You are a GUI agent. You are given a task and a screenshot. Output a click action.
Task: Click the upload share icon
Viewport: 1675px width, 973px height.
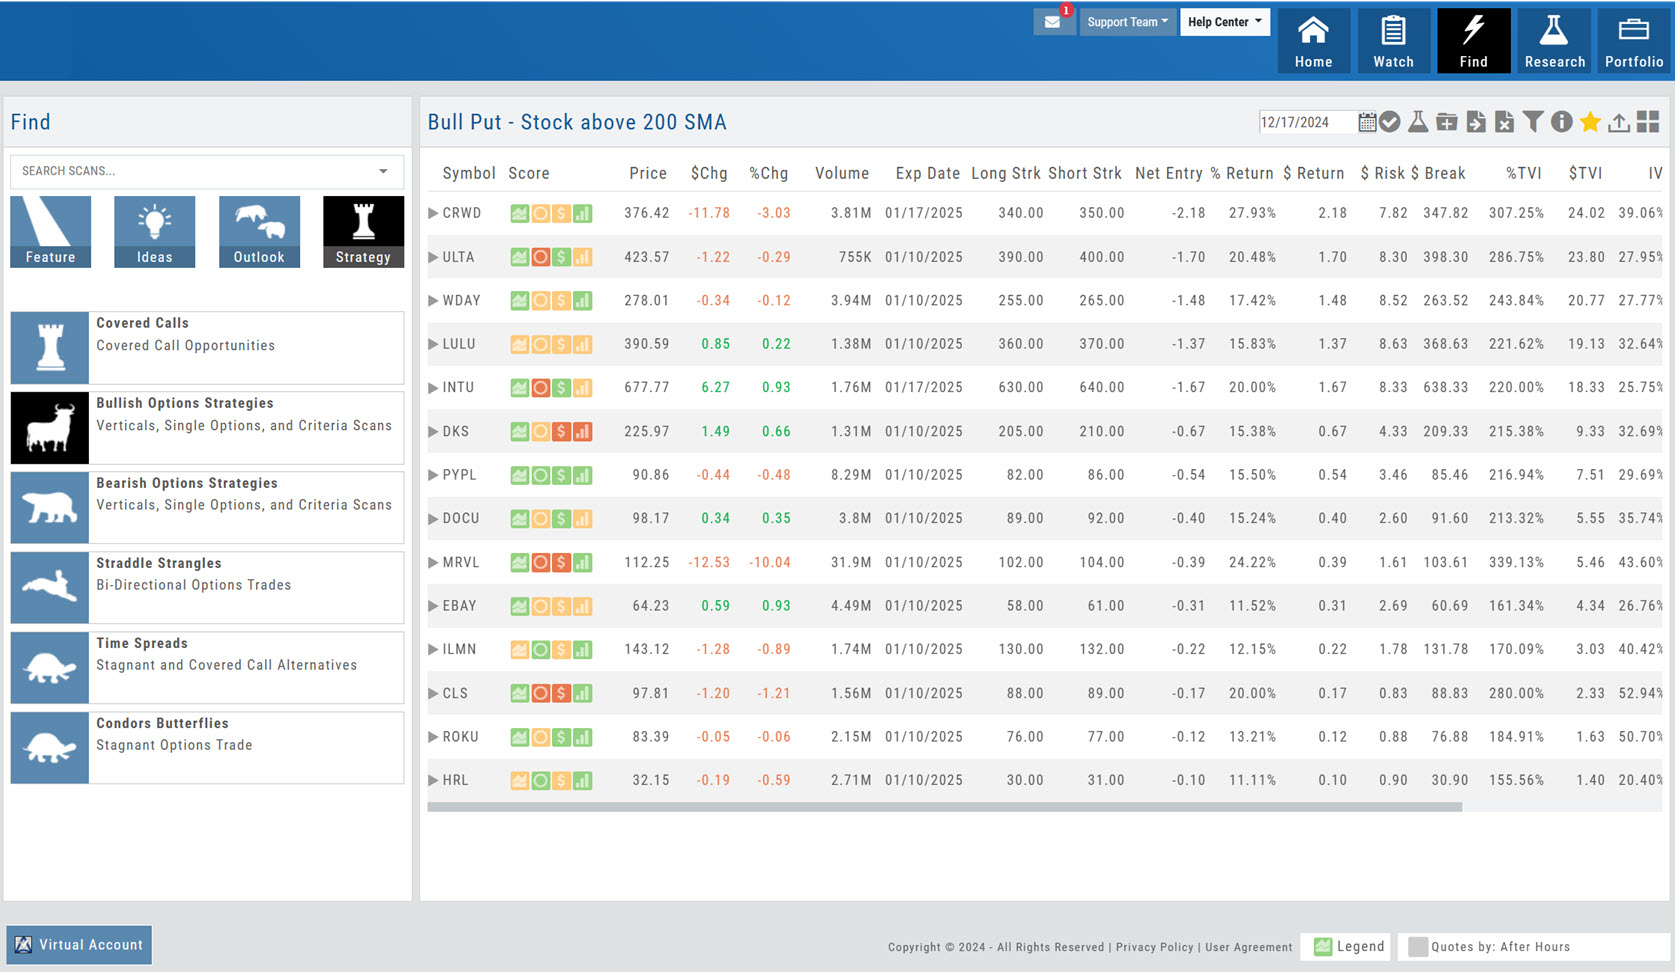[x=1619, y=122]
